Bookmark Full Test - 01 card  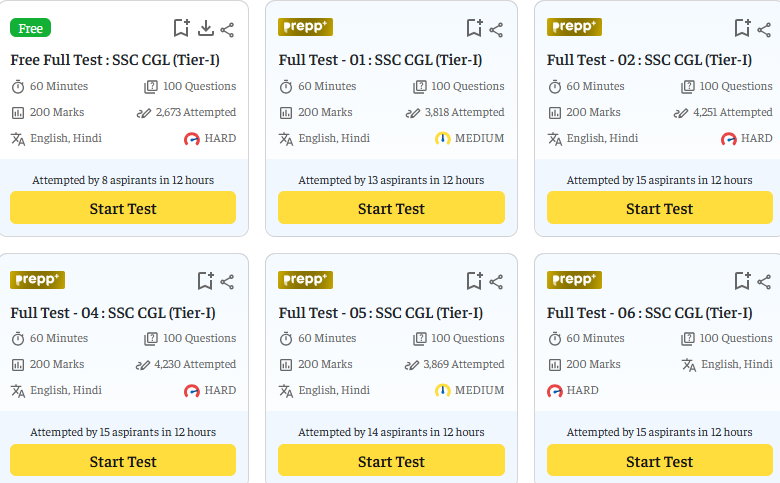pos(475,28)
